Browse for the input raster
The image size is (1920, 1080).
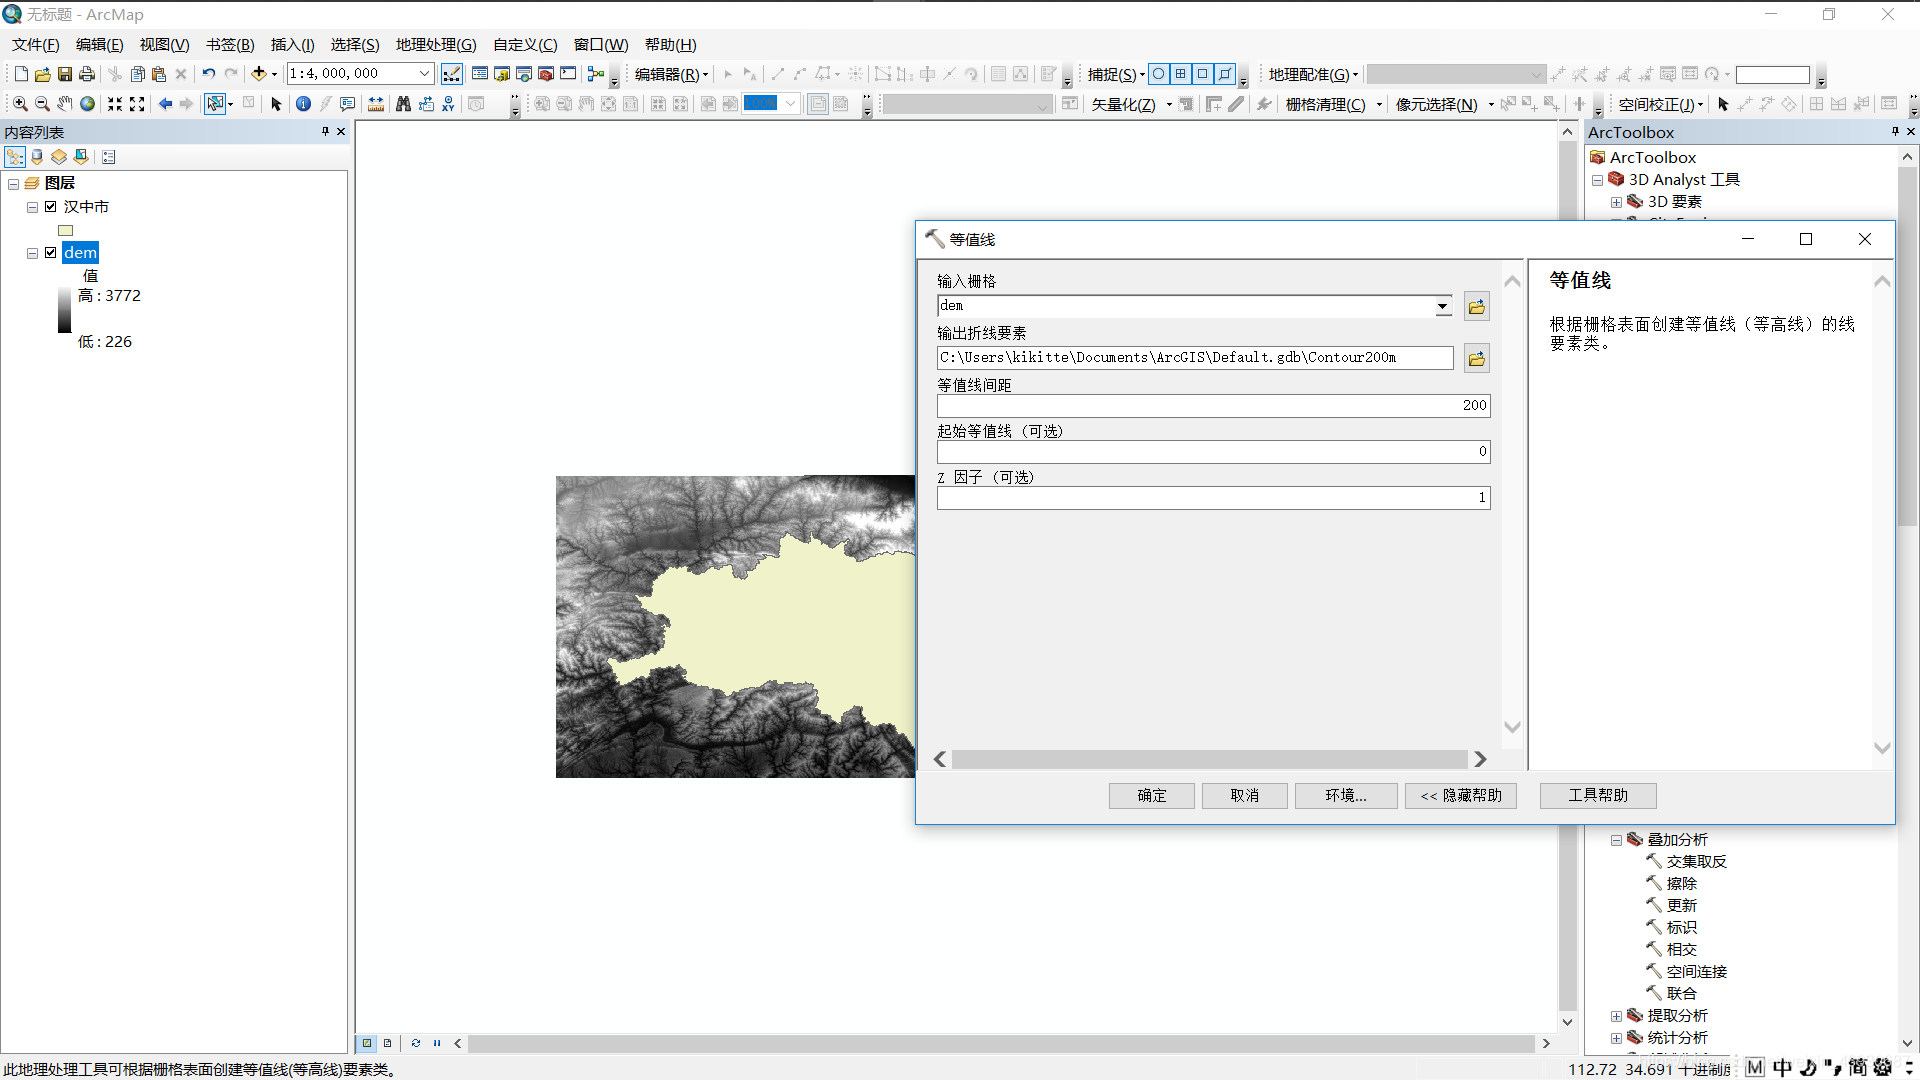pyautogui.click(x=1477, y=307)
